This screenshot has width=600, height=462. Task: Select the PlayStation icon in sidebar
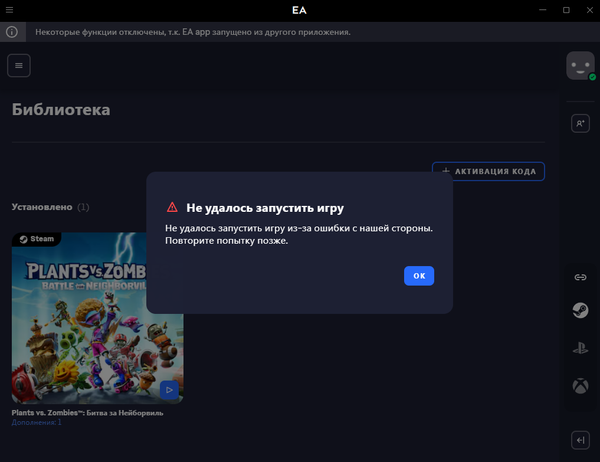[x=579, y=348]
